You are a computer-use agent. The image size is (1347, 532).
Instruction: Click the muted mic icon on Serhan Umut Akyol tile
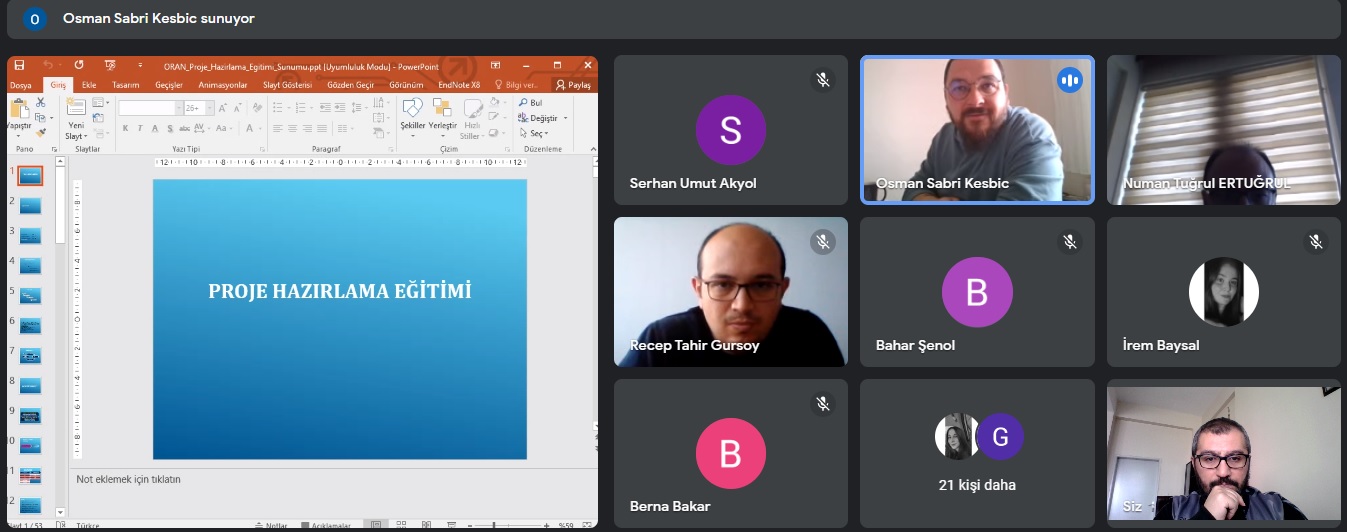(823, 80)
